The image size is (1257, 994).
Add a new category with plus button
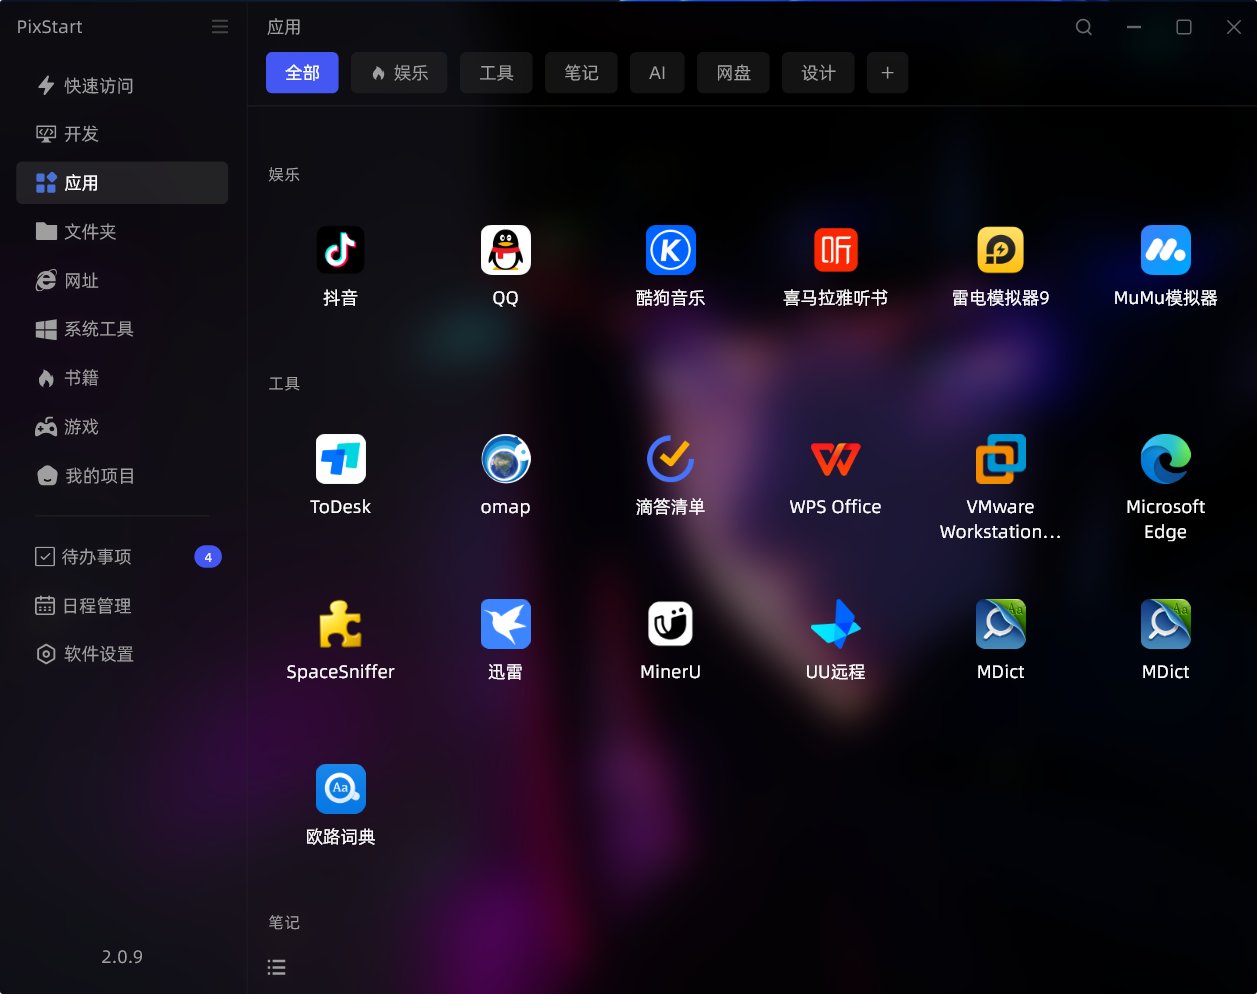(x=887, y=73)
